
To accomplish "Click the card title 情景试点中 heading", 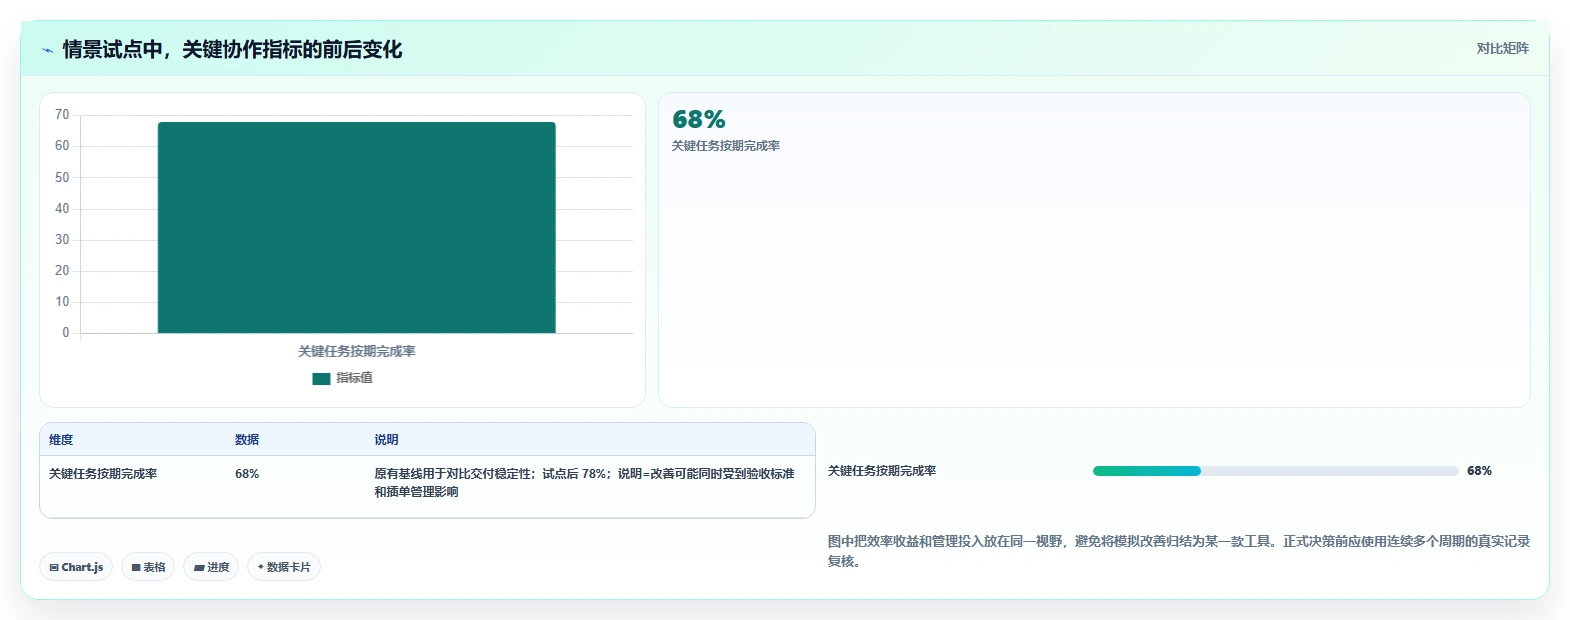I will [x=232, y=50].
